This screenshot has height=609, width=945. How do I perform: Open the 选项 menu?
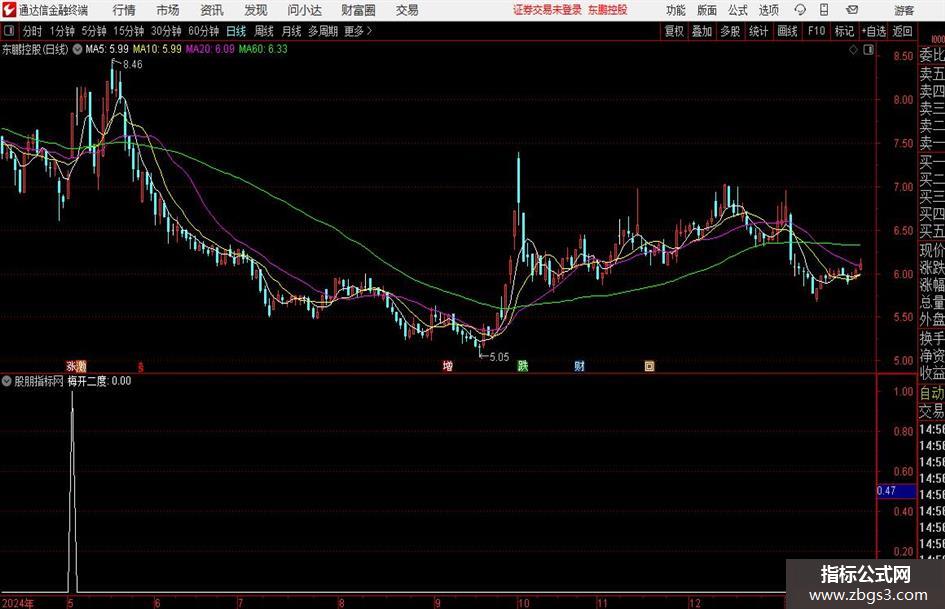coord(768,10)
